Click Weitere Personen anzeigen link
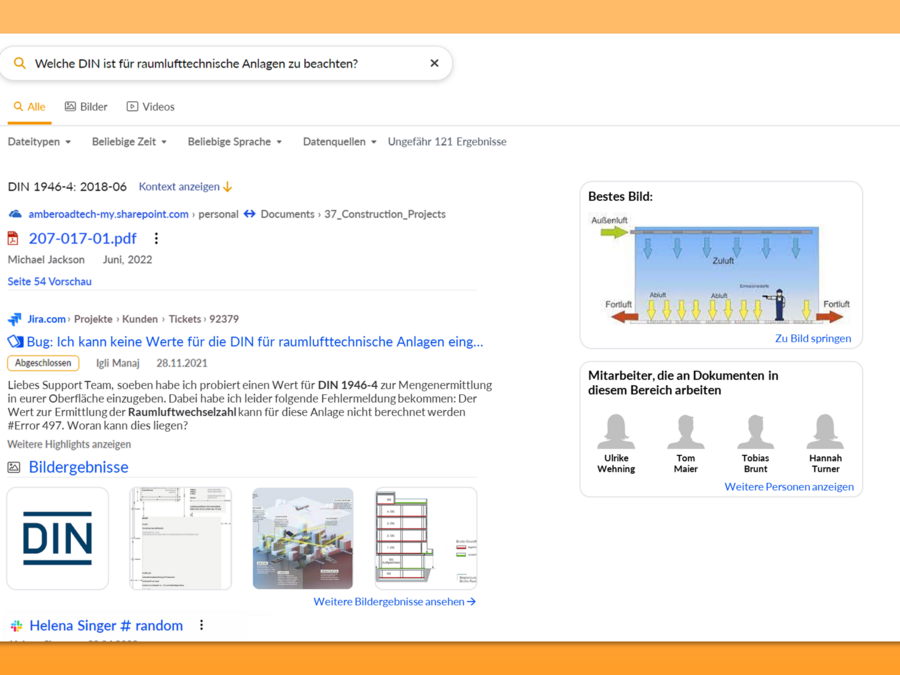This screenshot has width=900, height=675. 789,487
